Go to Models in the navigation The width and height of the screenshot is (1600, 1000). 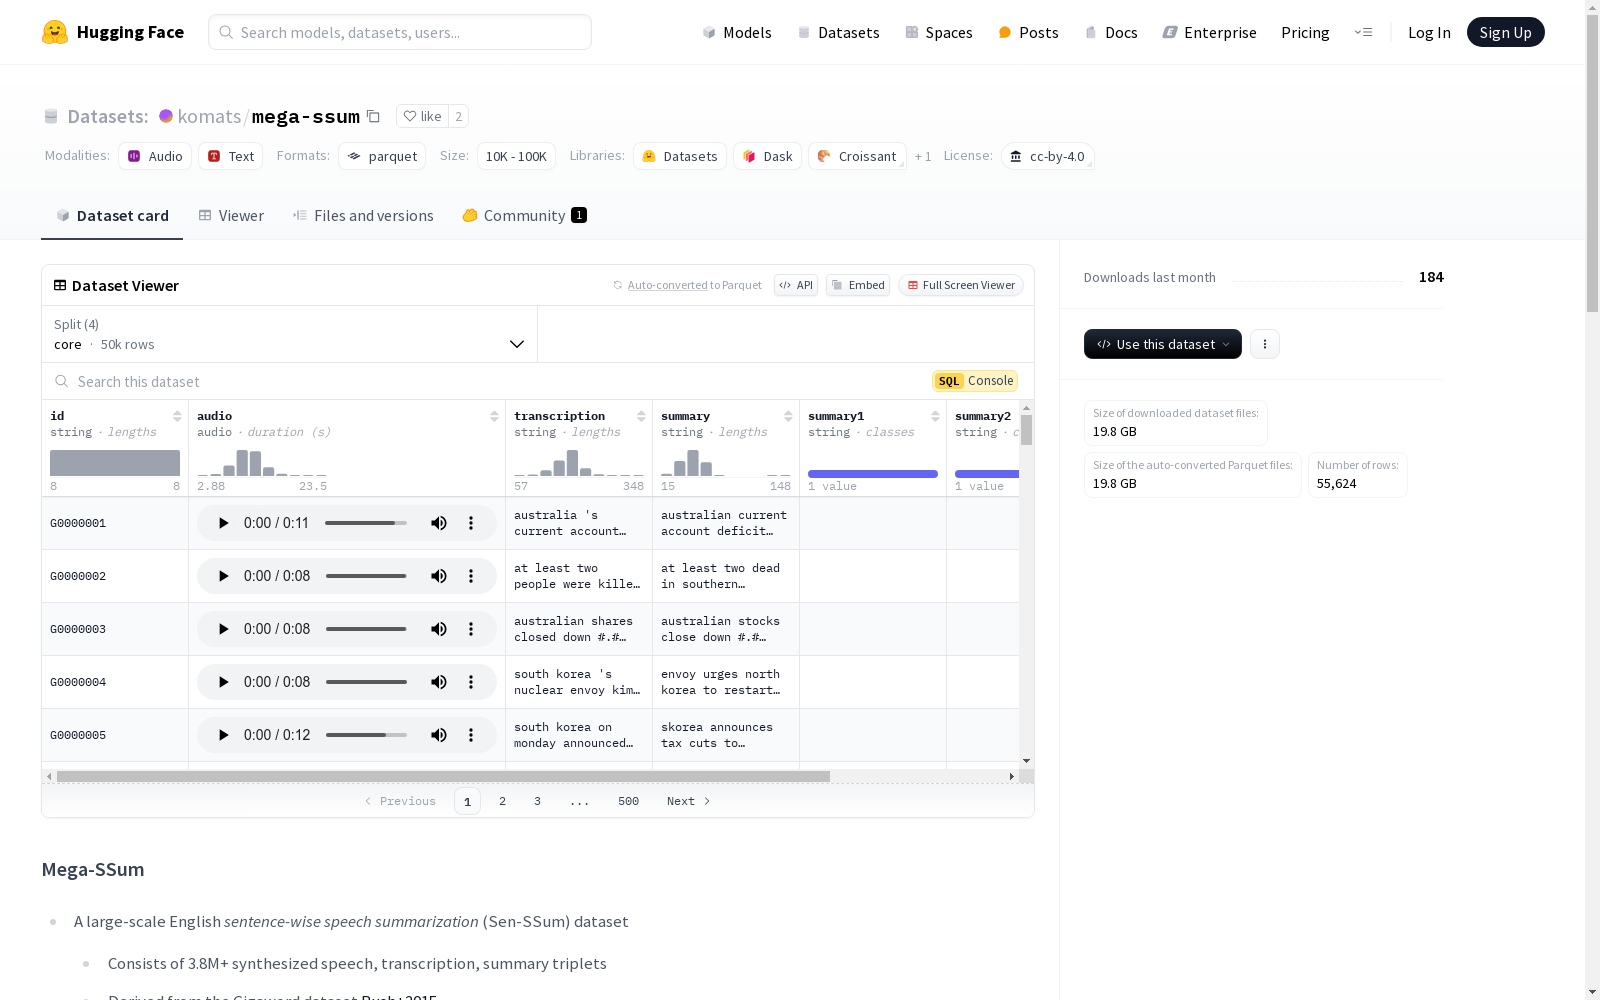737,32
